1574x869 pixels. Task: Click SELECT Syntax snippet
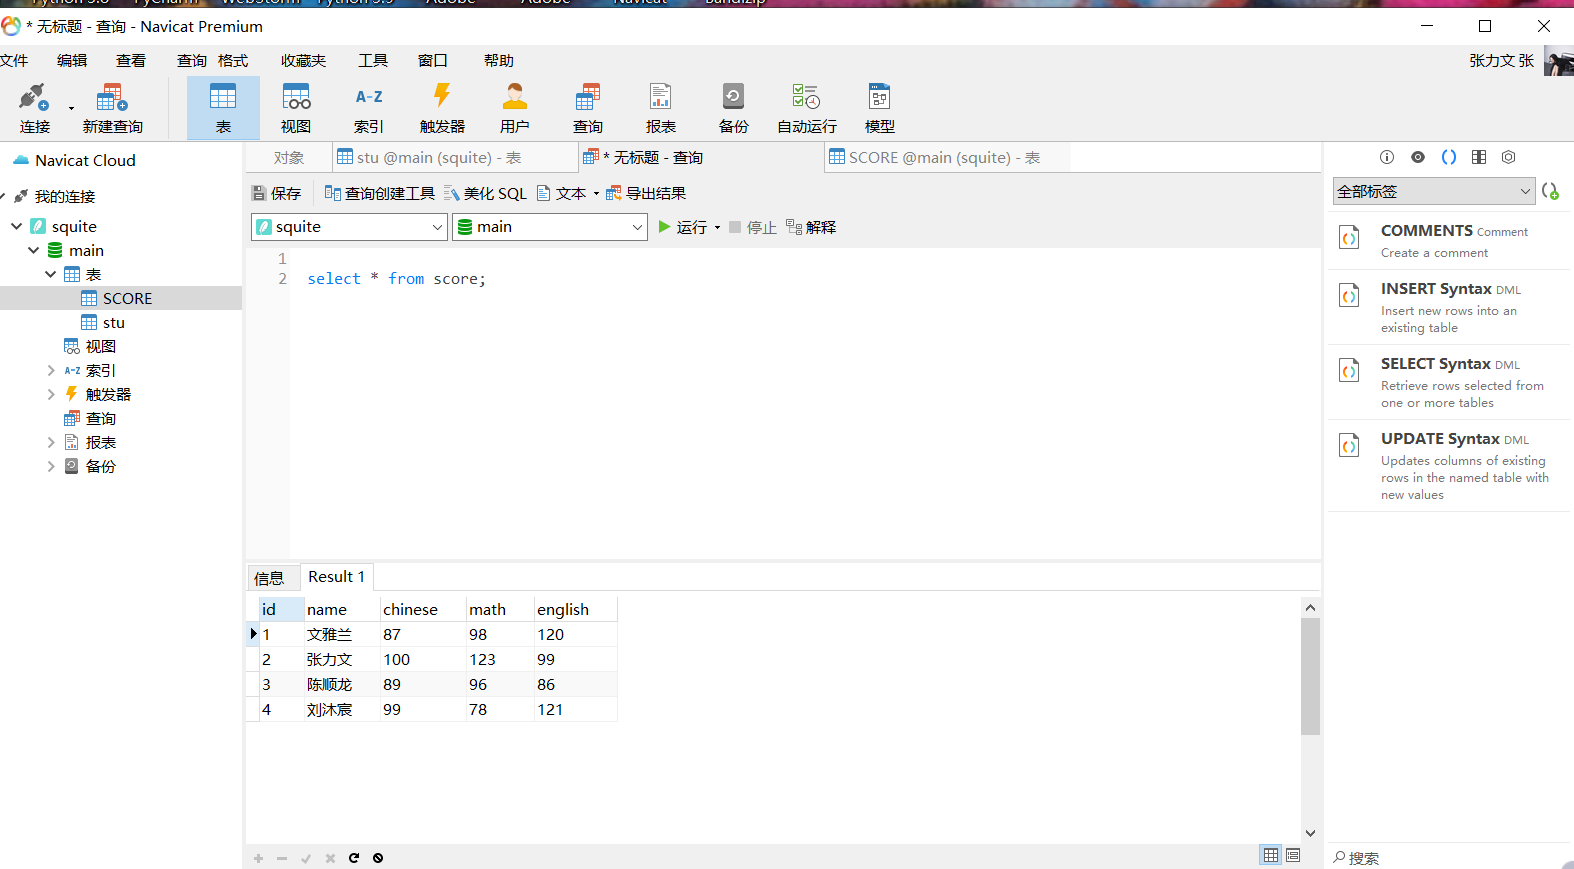pos(1450,382)
